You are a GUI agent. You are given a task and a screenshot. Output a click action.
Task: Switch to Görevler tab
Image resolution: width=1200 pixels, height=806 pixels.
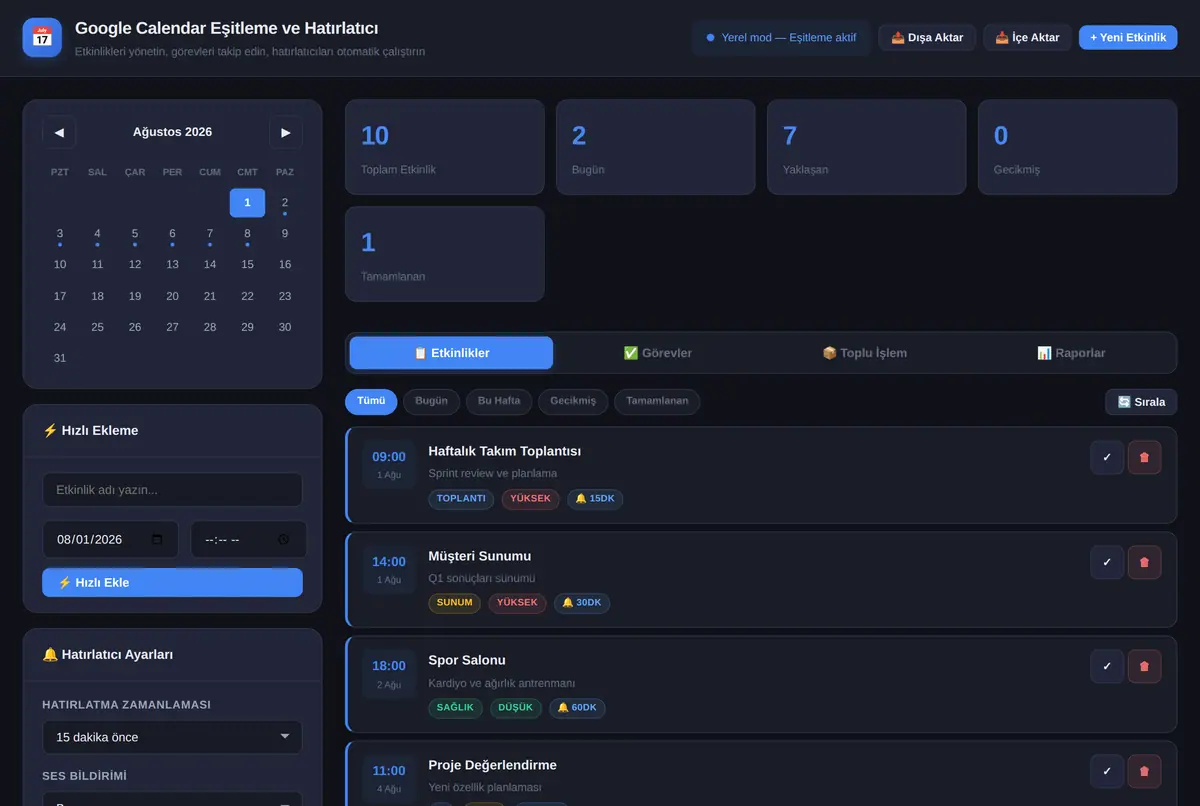tap(657, 353)
